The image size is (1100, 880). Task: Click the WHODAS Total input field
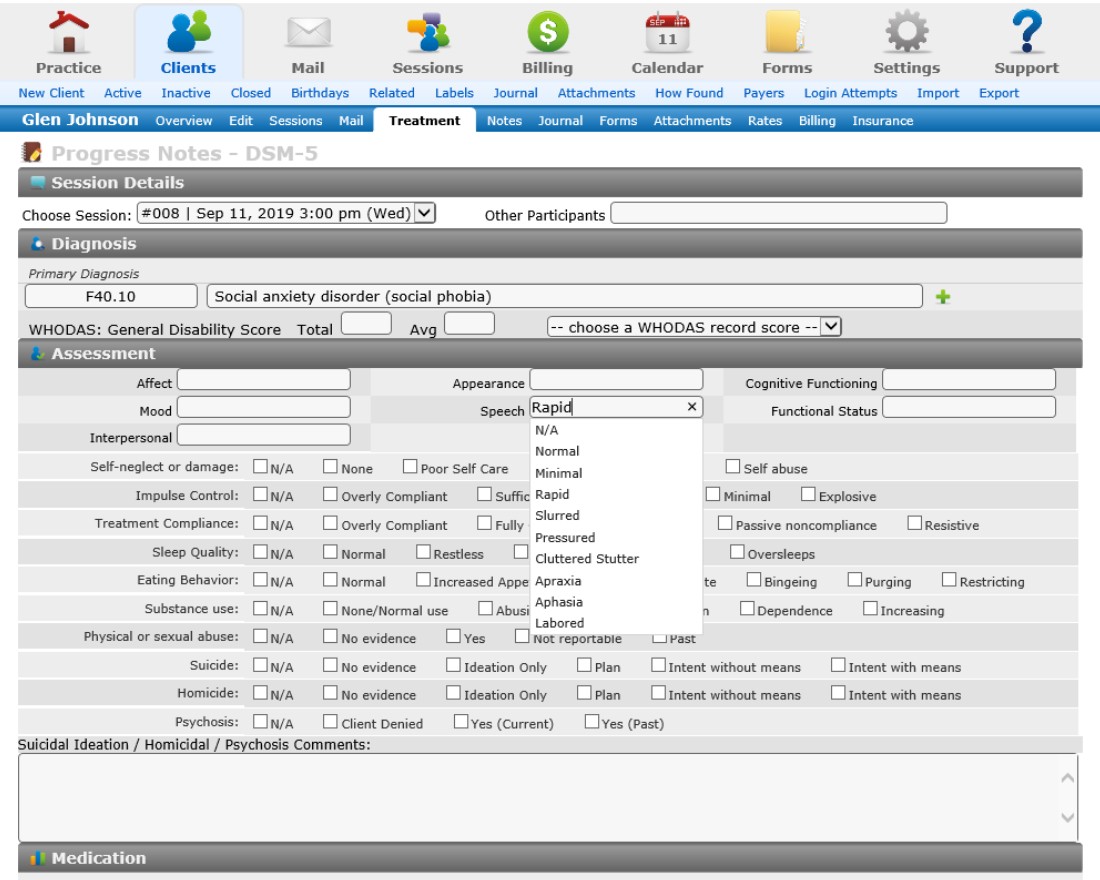[x=366, y=324]
